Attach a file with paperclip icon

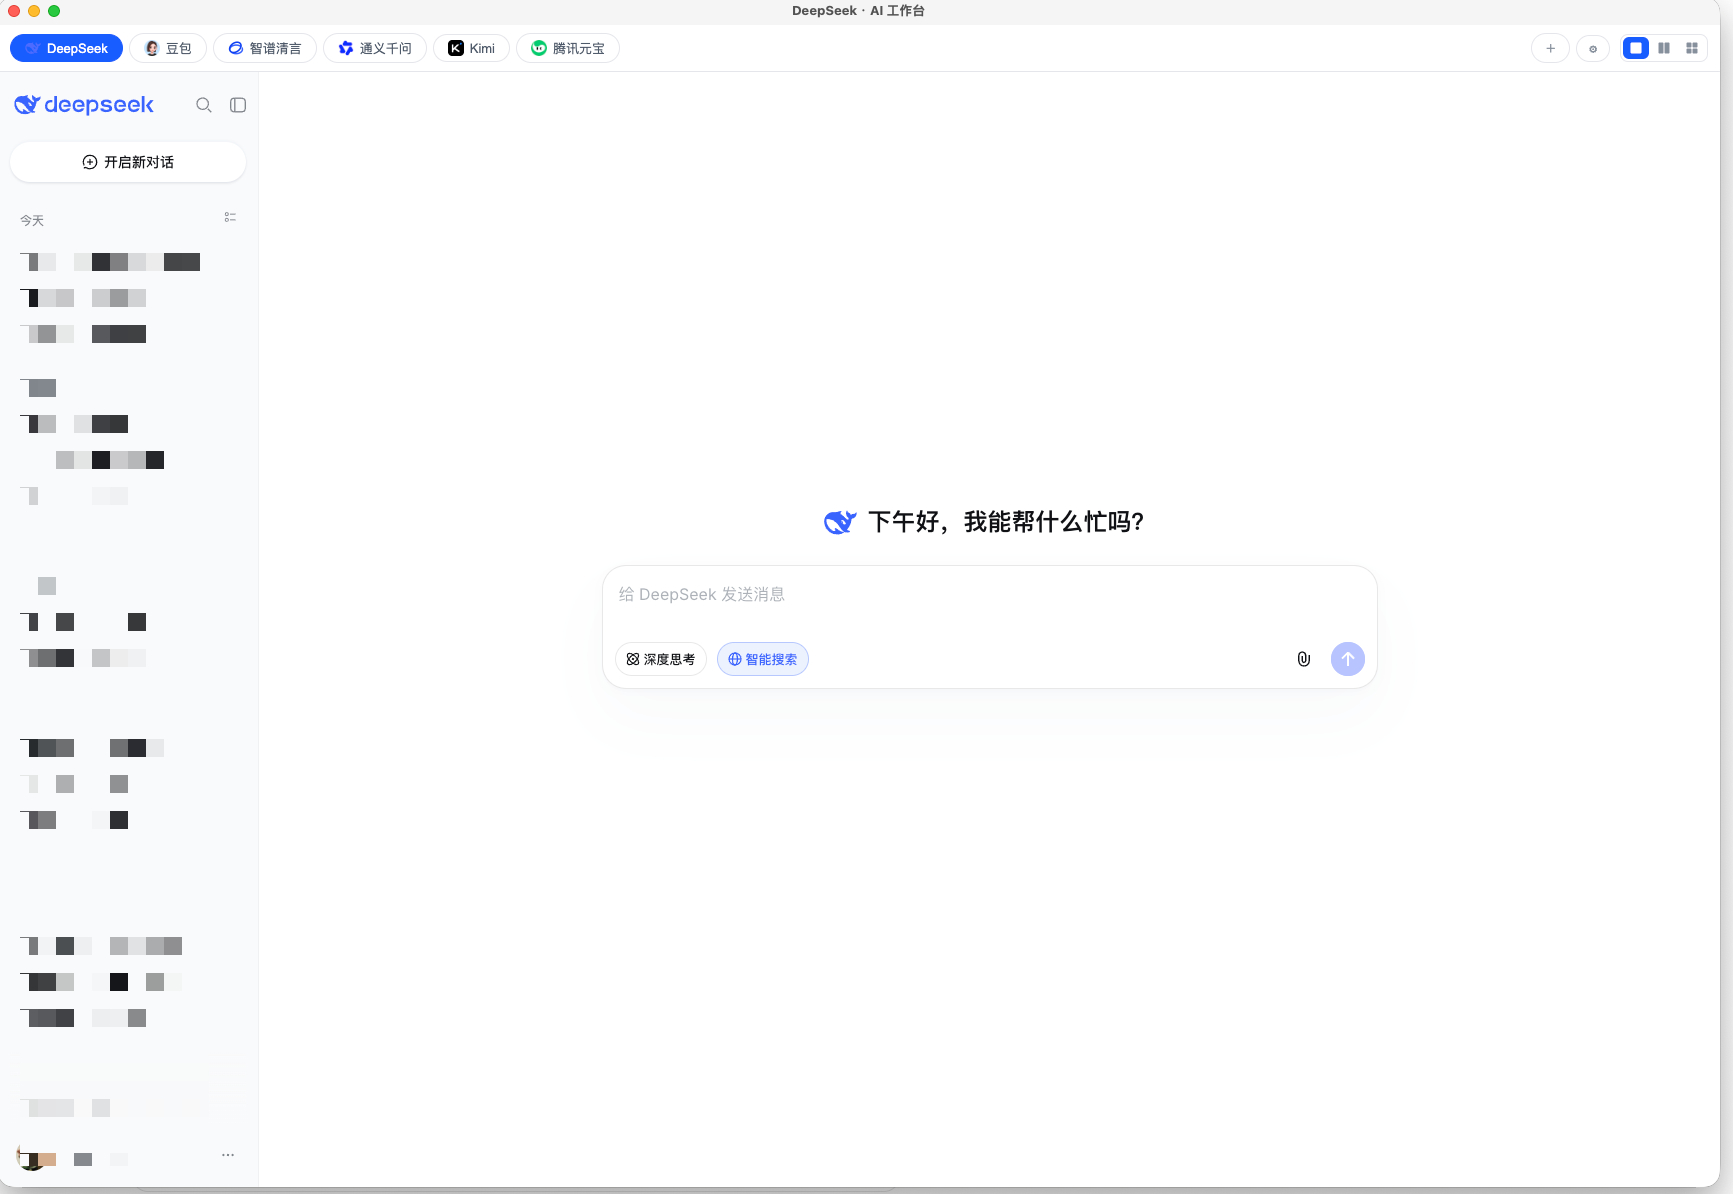(1304, 659)
